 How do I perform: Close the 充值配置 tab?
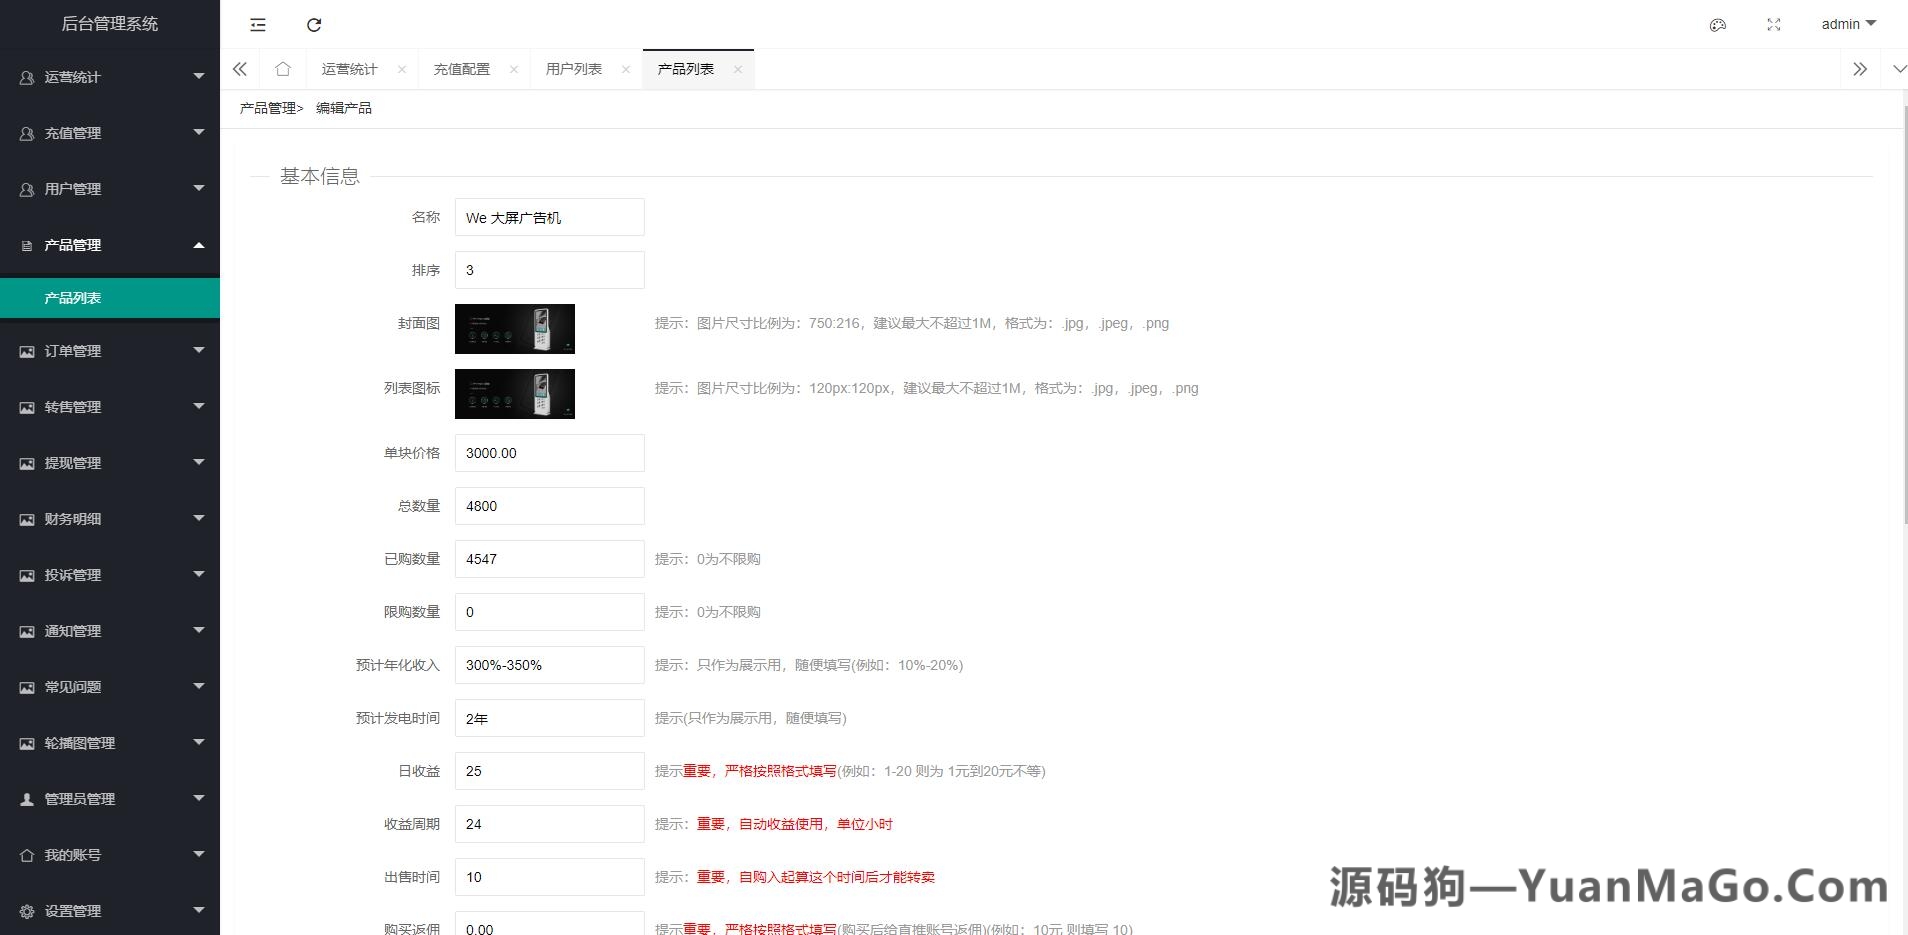coord(514,68)
